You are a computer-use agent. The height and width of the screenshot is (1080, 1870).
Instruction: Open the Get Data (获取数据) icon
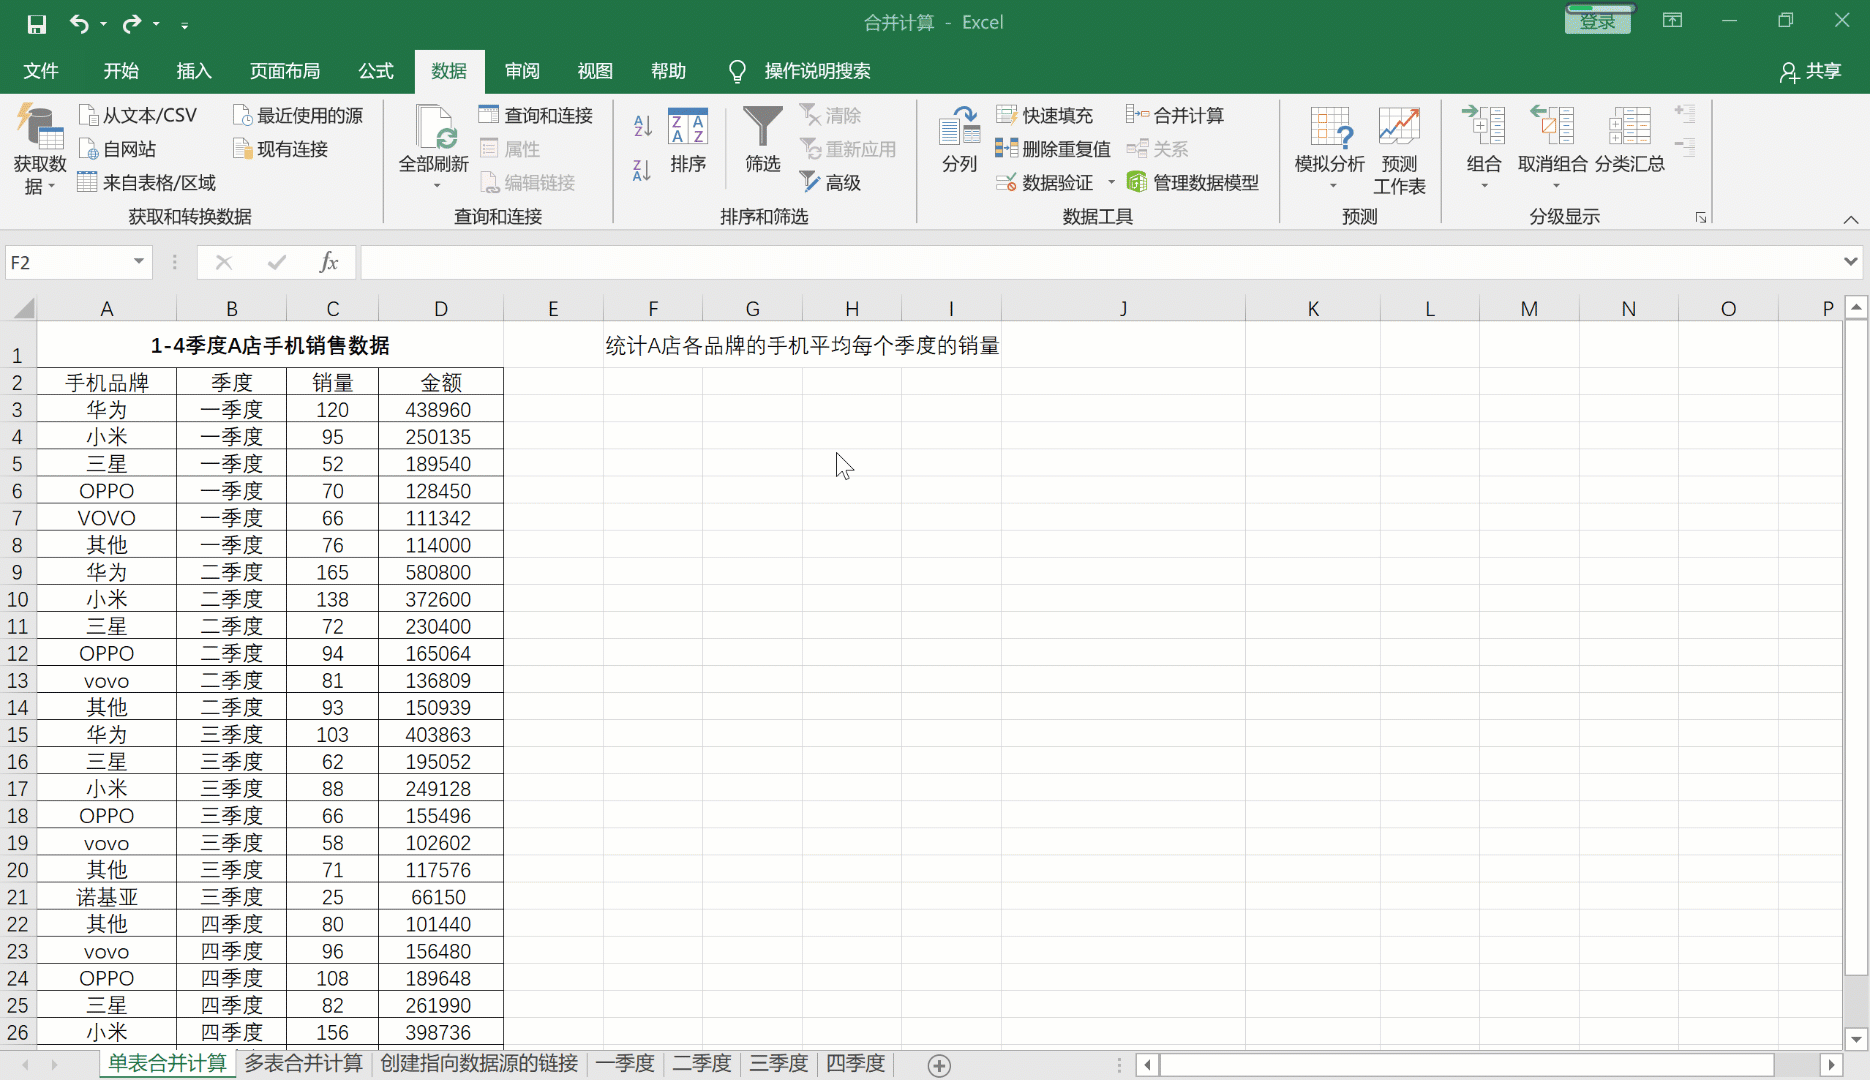pos(39,130)
